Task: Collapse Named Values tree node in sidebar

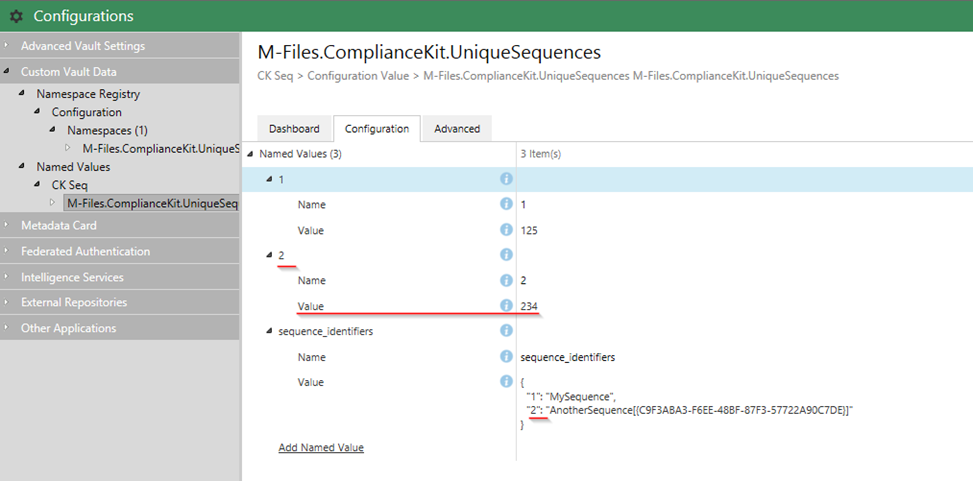Action: [22, 166]
